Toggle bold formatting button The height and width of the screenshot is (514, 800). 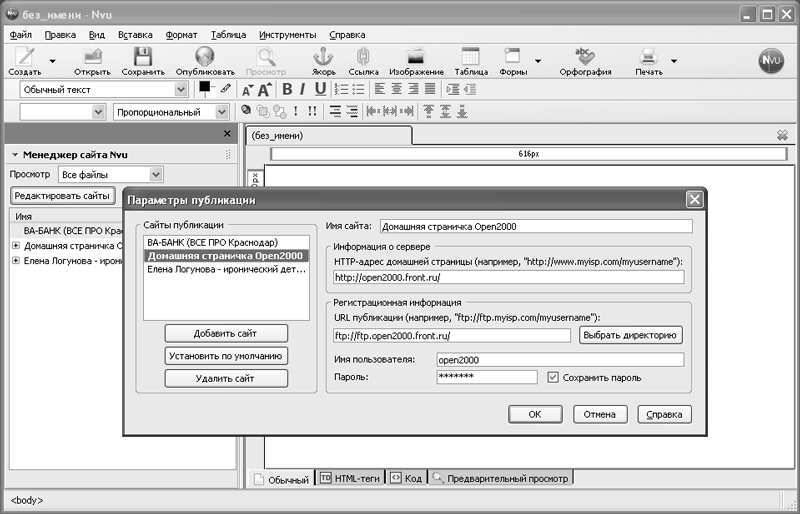coord(286,89)
